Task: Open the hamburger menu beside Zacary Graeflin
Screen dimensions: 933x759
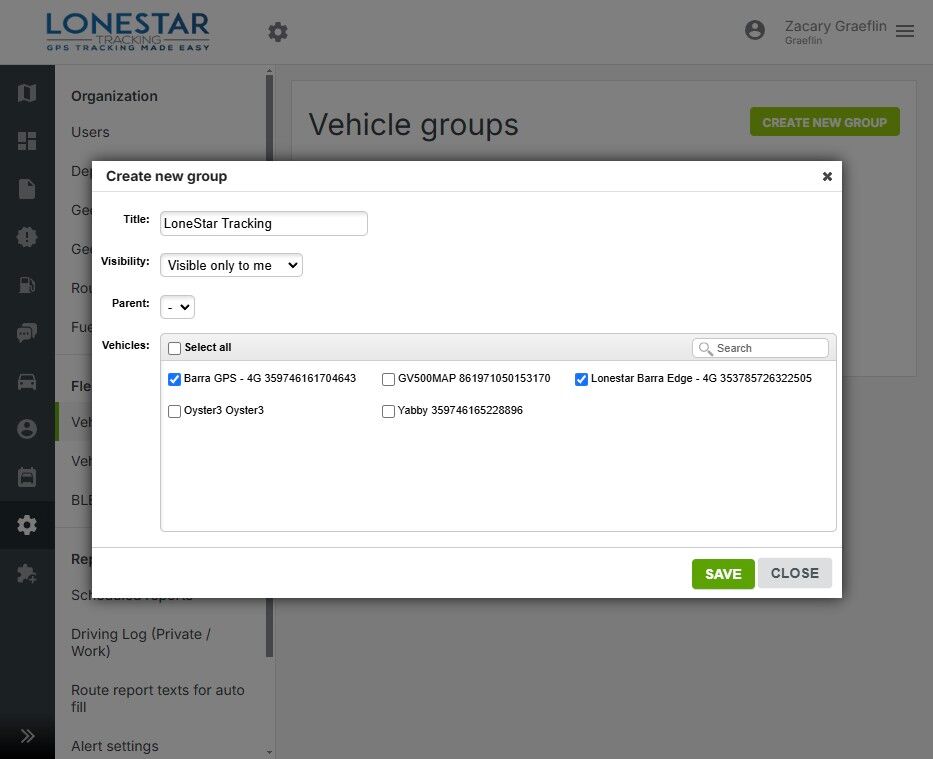Action: pyautogui.click(x=905, y=32)
